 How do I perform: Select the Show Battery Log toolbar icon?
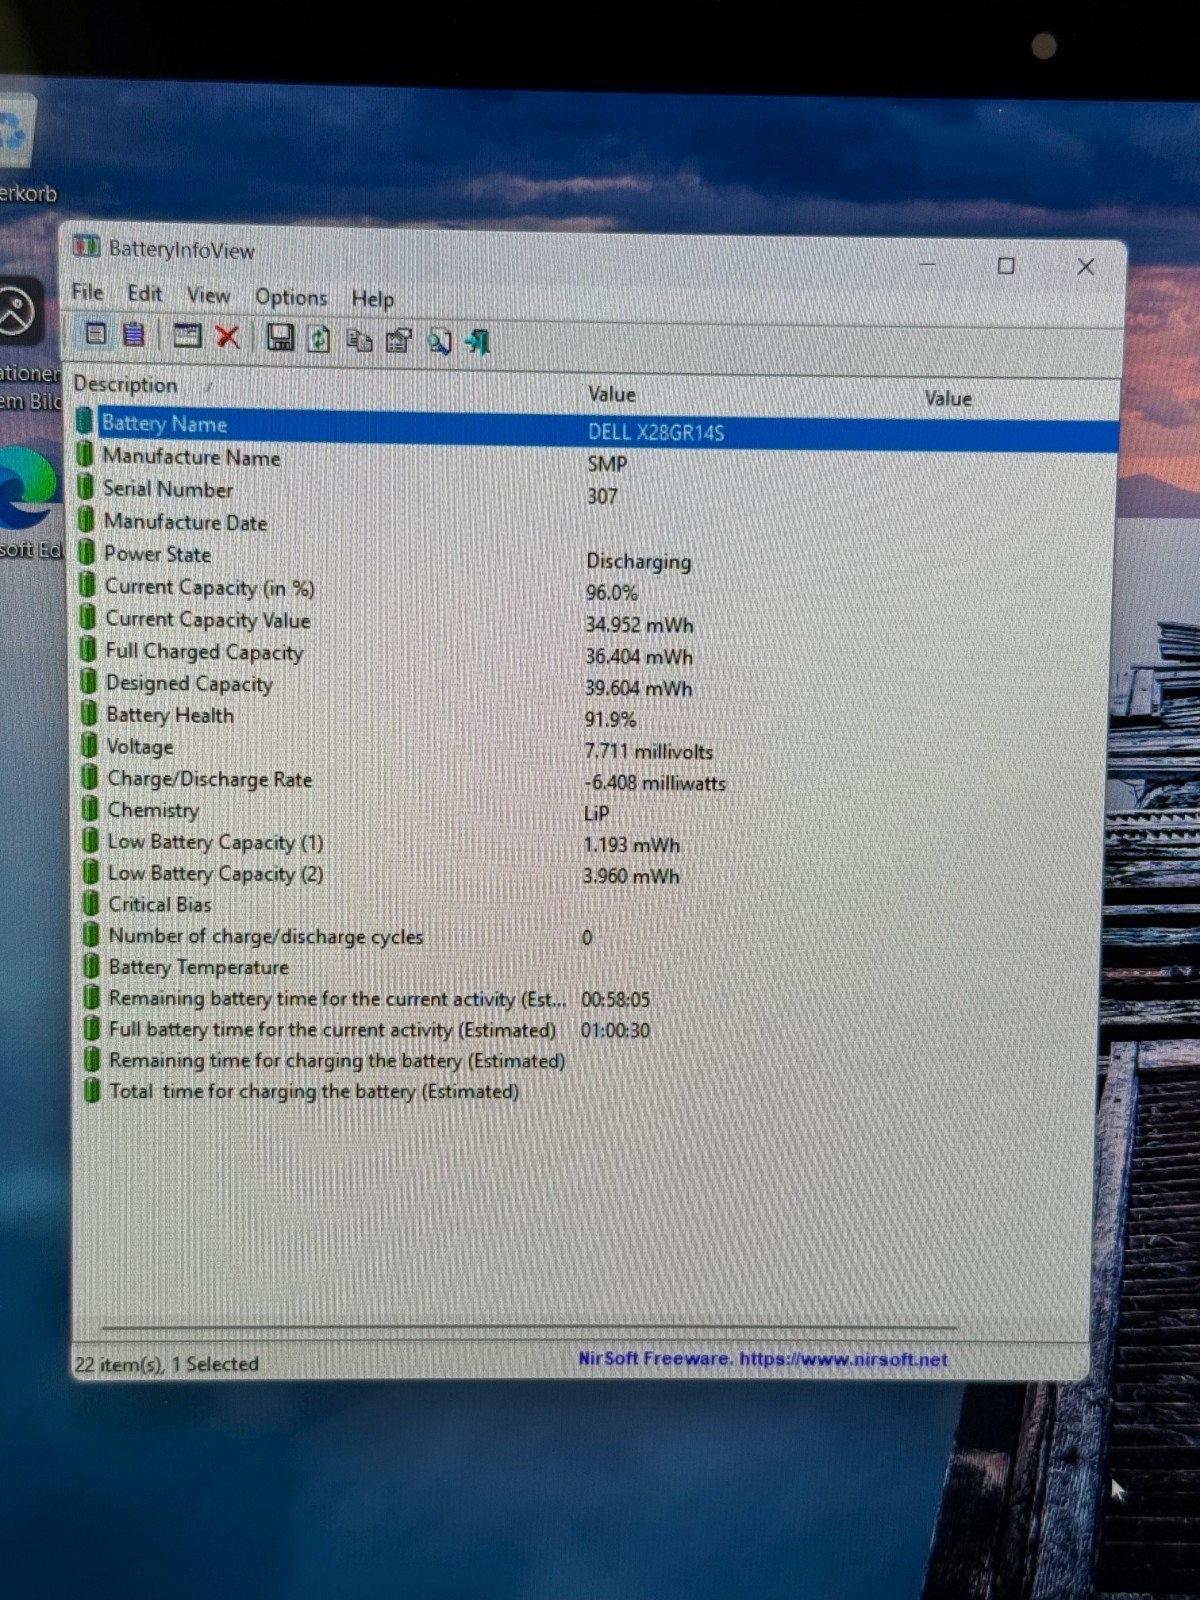[133, 334]
